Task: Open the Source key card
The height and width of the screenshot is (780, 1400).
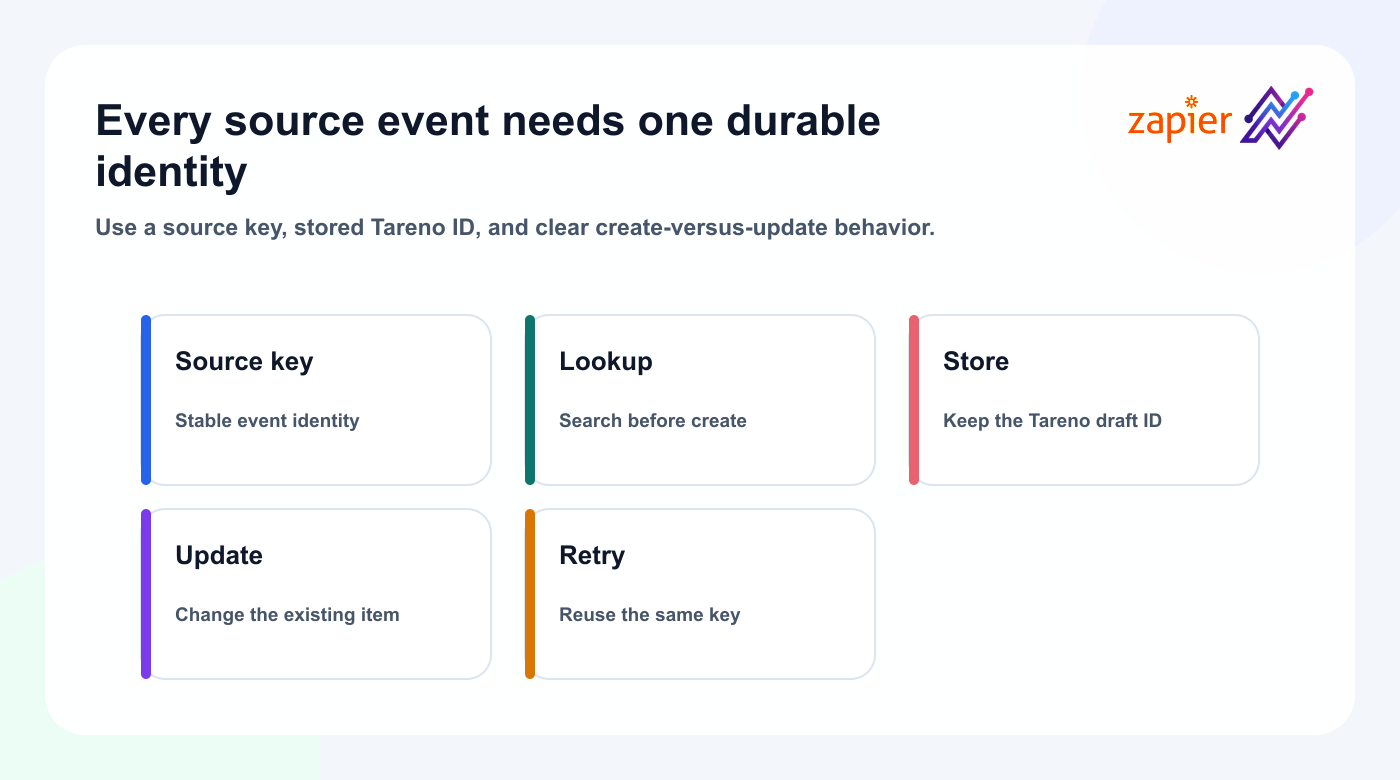Action: click(x=316, y=400)
